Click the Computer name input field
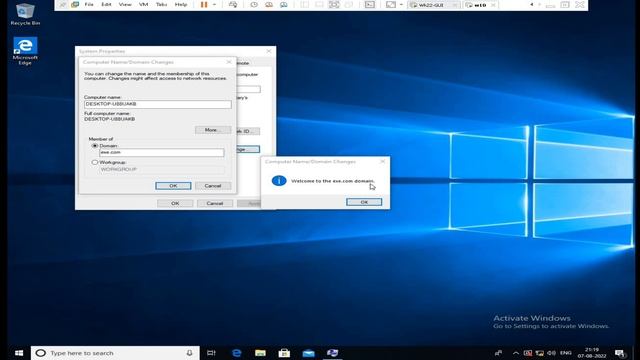This screenshot has height=360, width=640. click(x=158, y=104)
